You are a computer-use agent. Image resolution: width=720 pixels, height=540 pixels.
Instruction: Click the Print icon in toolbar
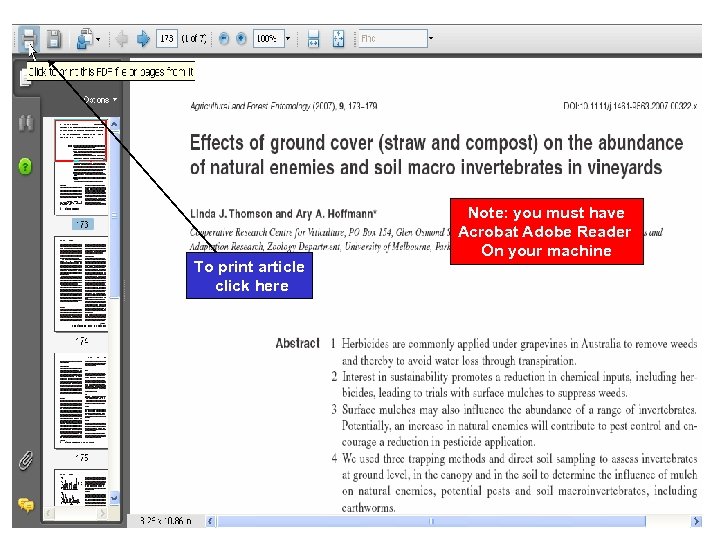28,38
